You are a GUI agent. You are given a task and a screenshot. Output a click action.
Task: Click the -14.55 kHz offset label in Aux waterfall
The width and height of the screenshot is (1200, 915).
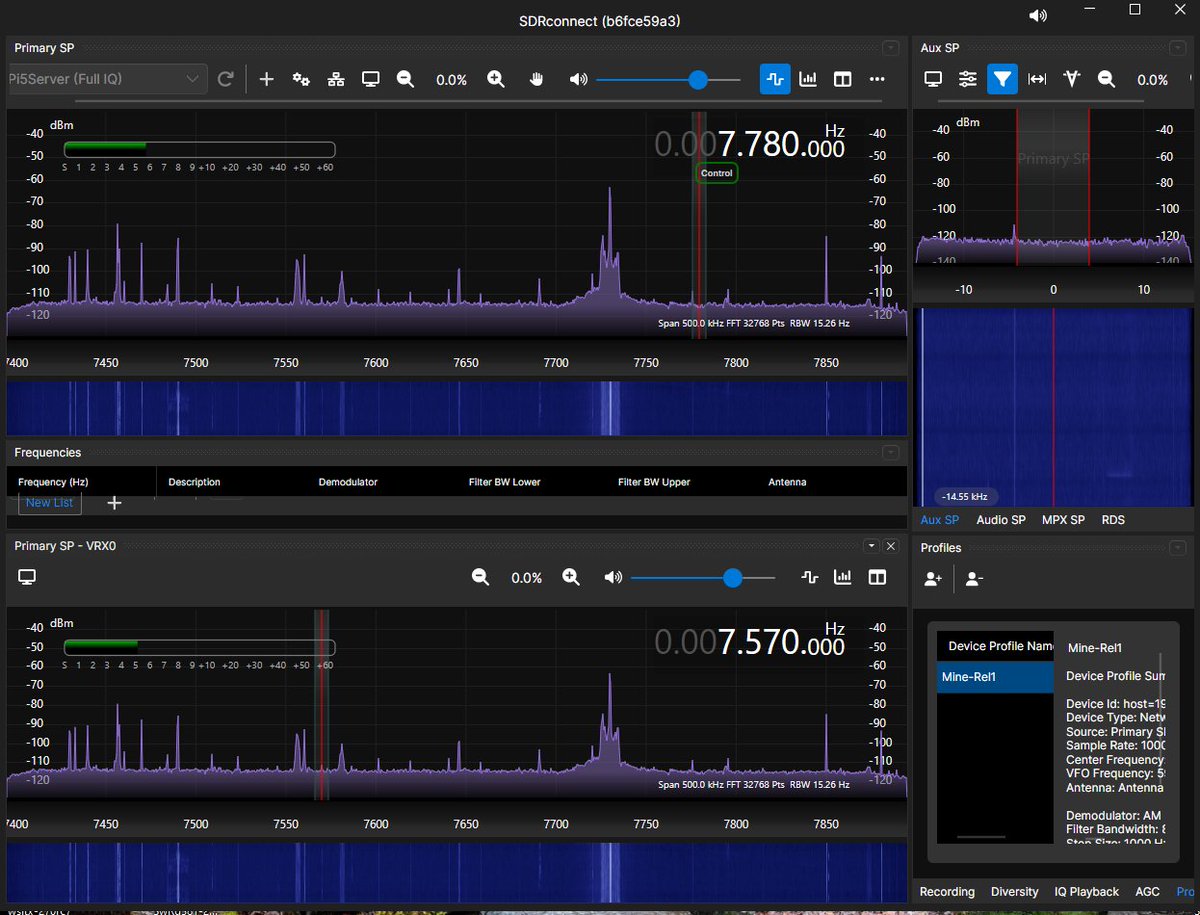click(964, 496)
